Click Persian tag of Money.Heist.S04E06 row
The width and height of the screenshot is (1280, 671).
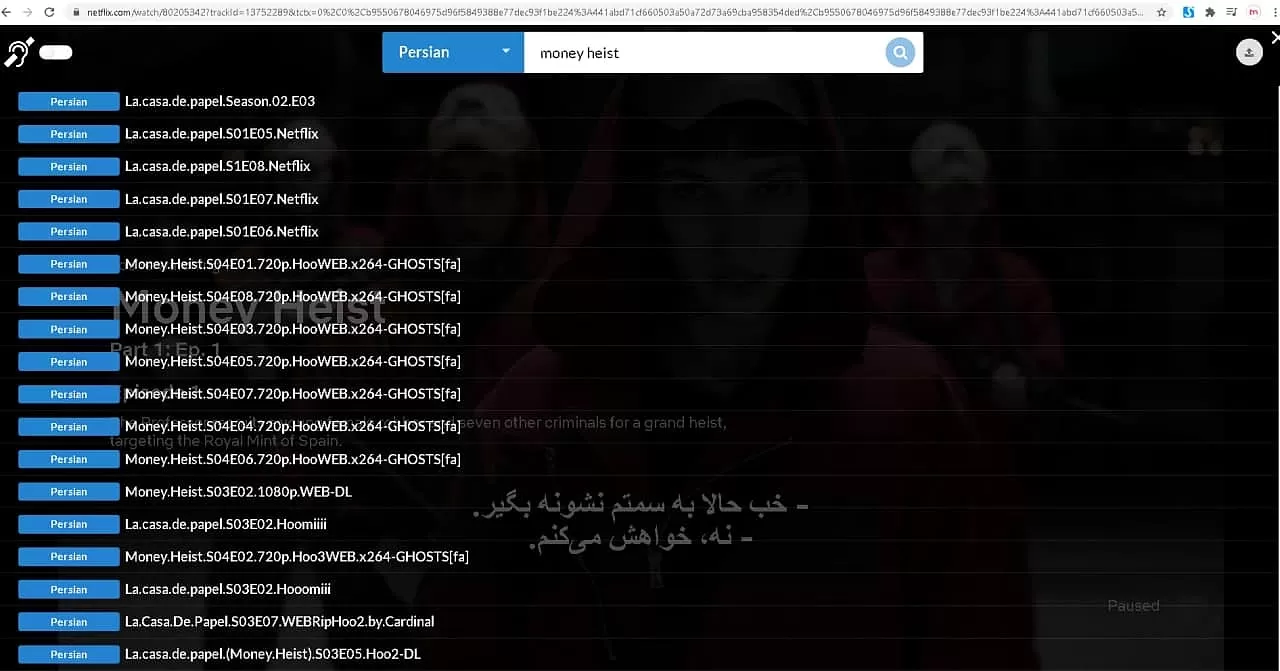(69, 459)
